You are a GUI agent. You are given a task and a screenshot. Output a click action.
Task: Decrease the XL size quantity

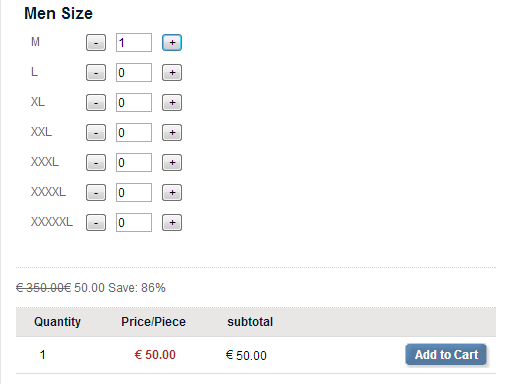[x=96, y=103]
